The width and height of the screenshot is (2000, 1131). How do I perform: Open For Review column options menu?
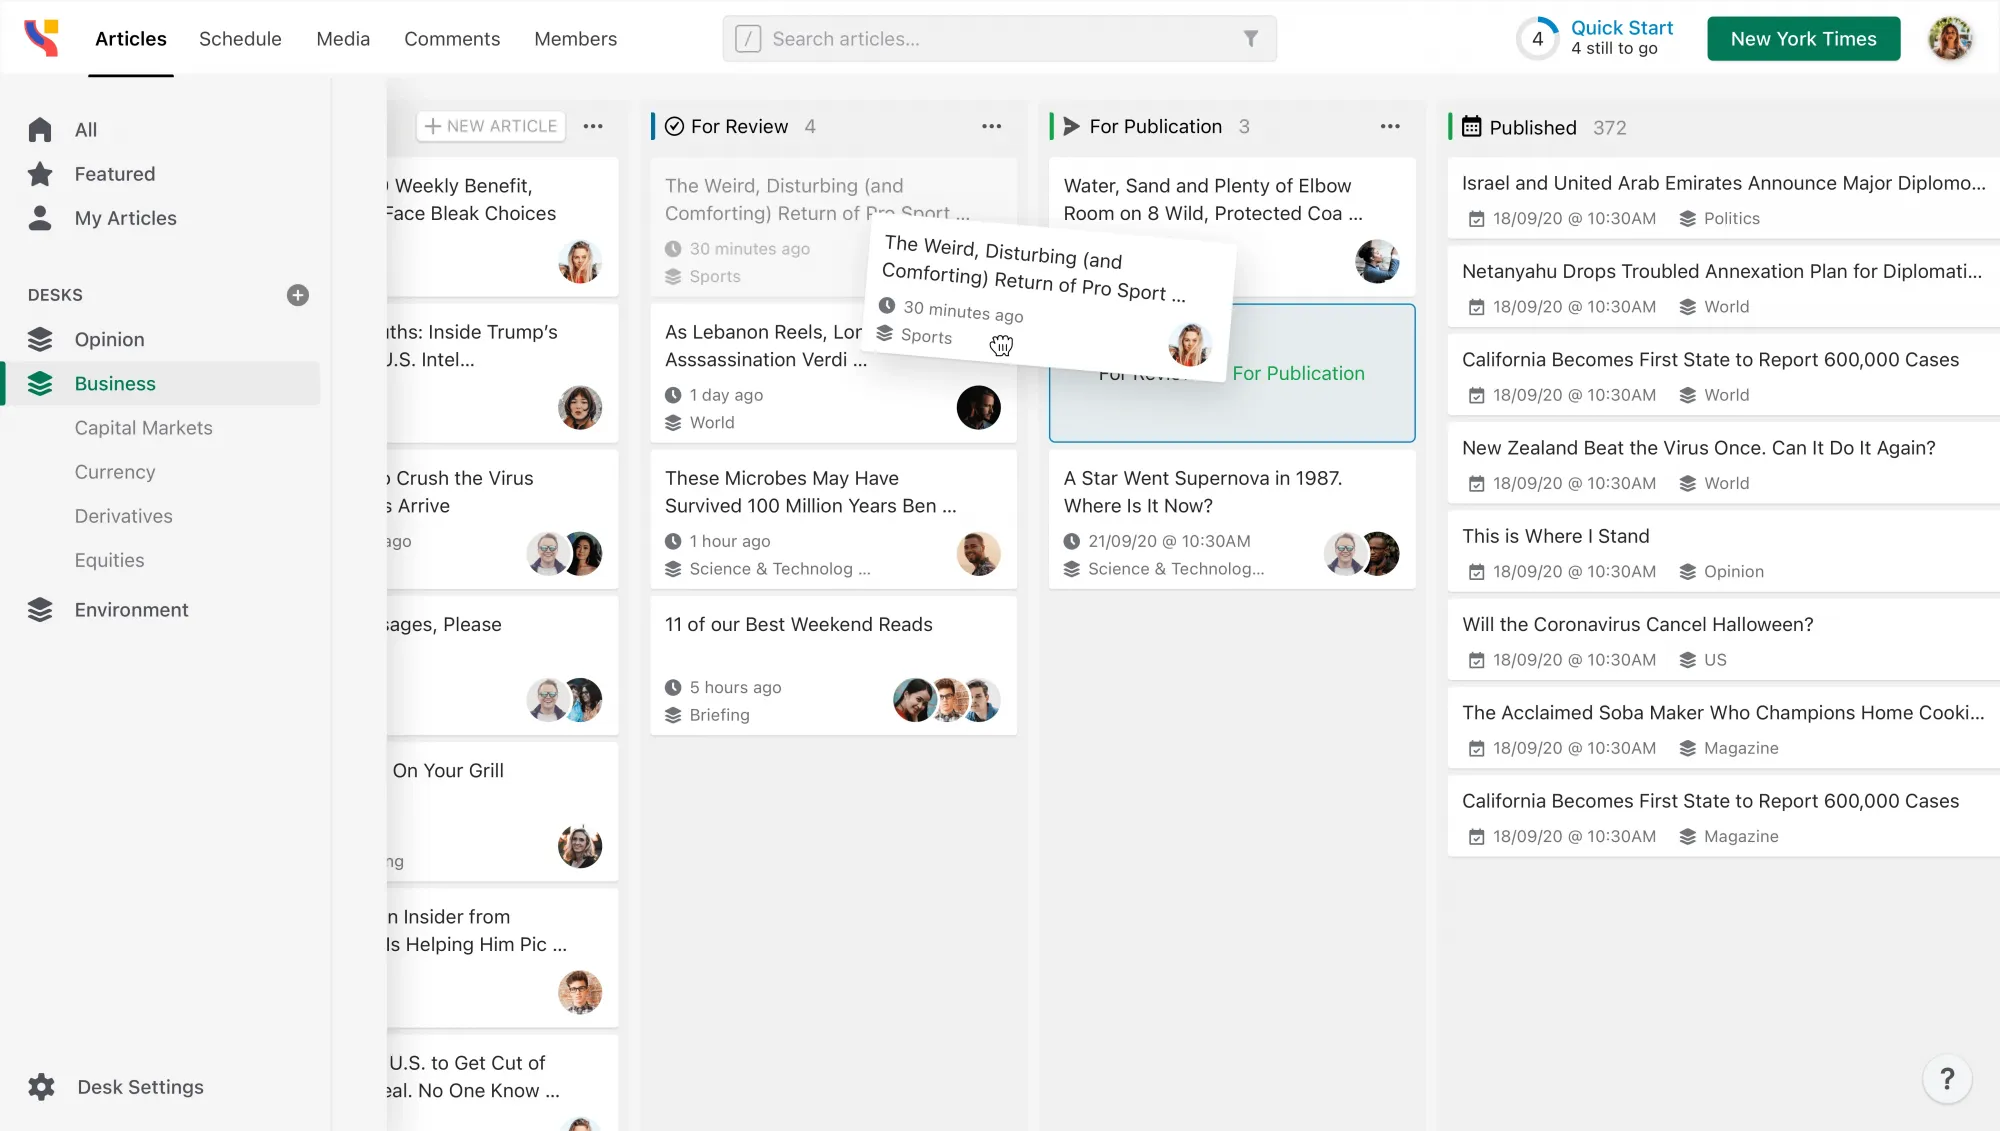[992, 126]
